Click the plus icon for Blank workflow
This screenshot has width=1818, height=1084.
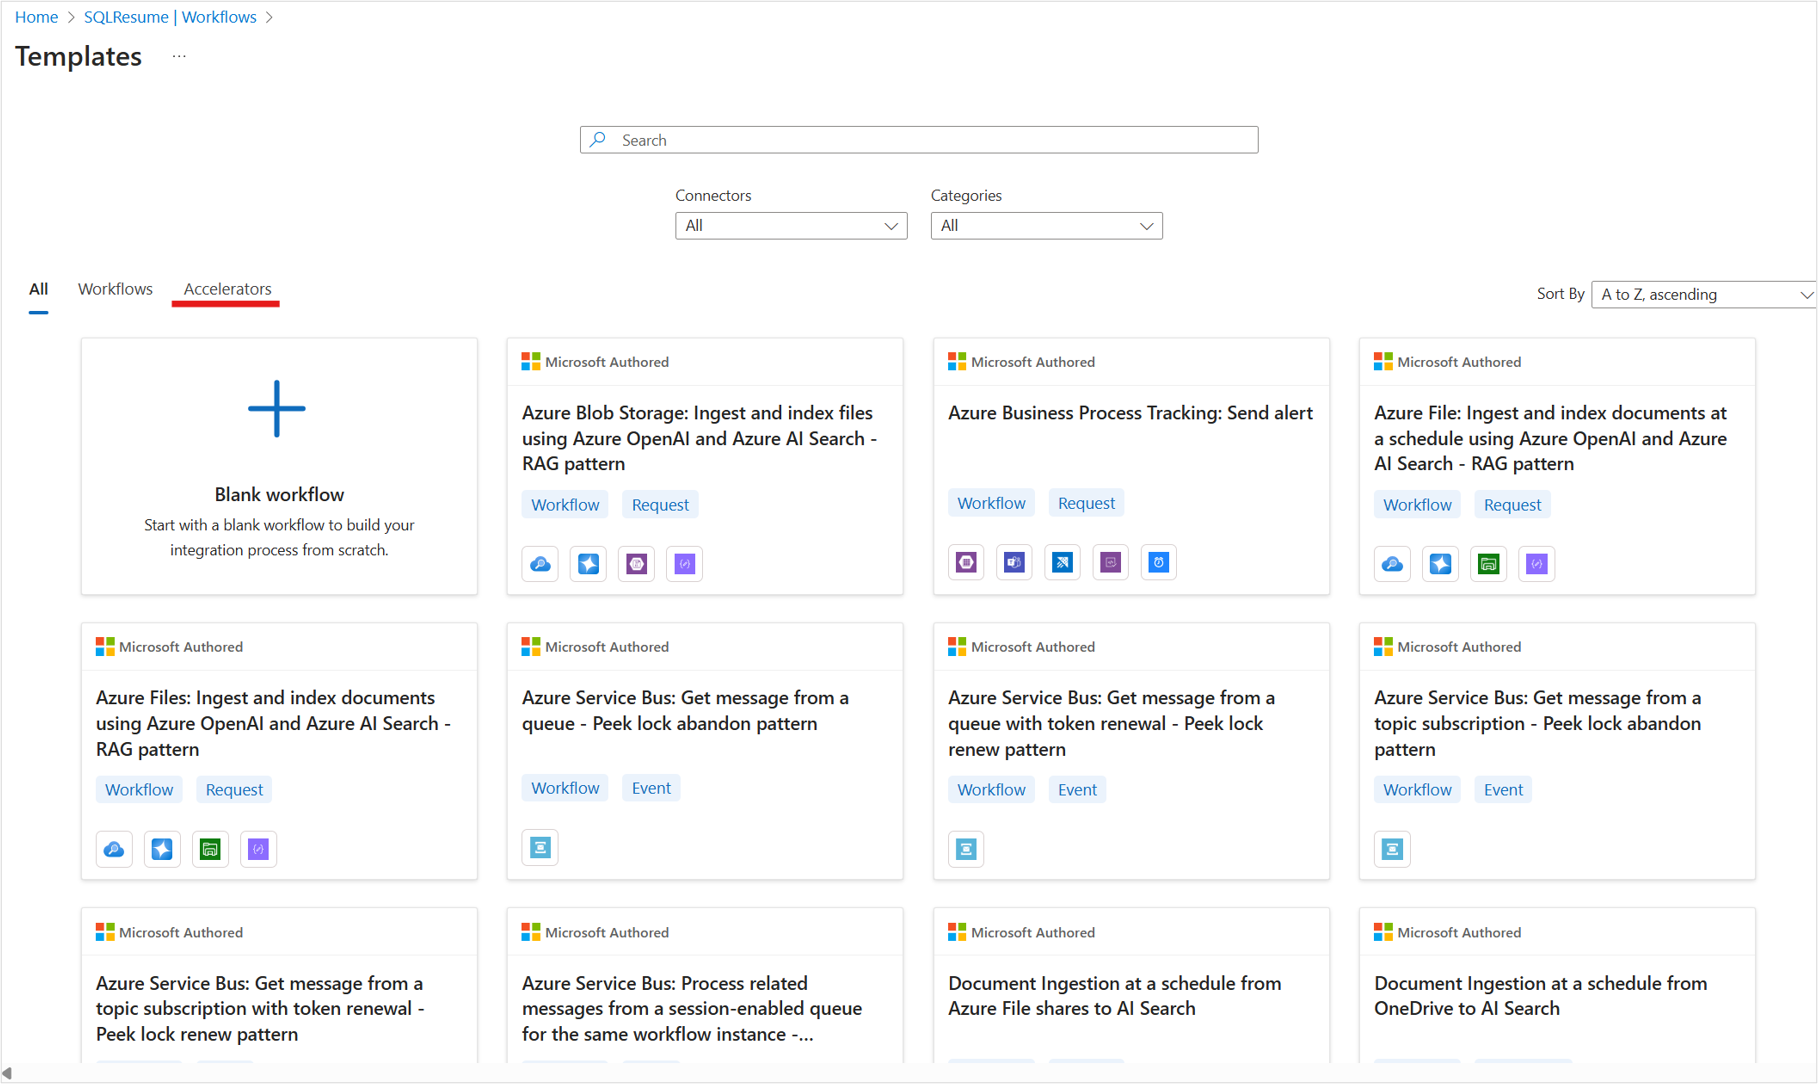pyautogui.click(x=277, y=409)
